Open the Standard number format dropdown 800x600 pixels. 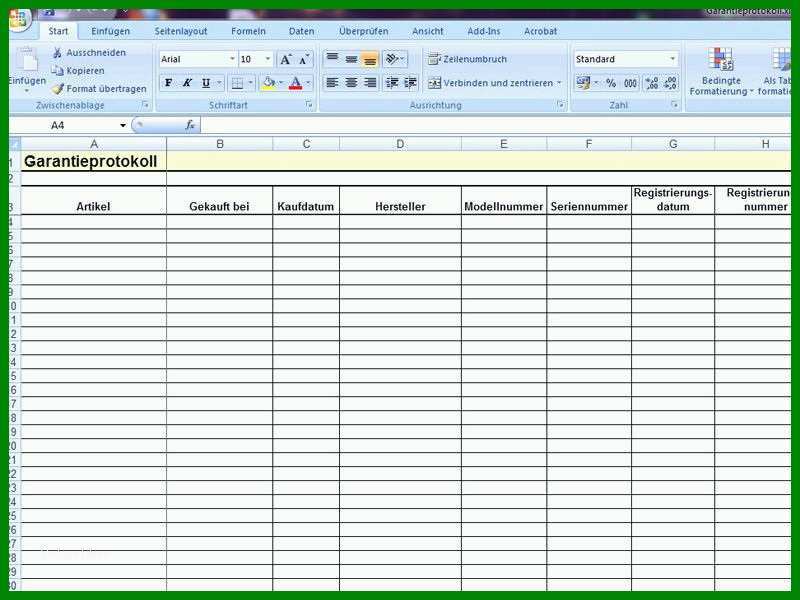click(x=672, y=59)
